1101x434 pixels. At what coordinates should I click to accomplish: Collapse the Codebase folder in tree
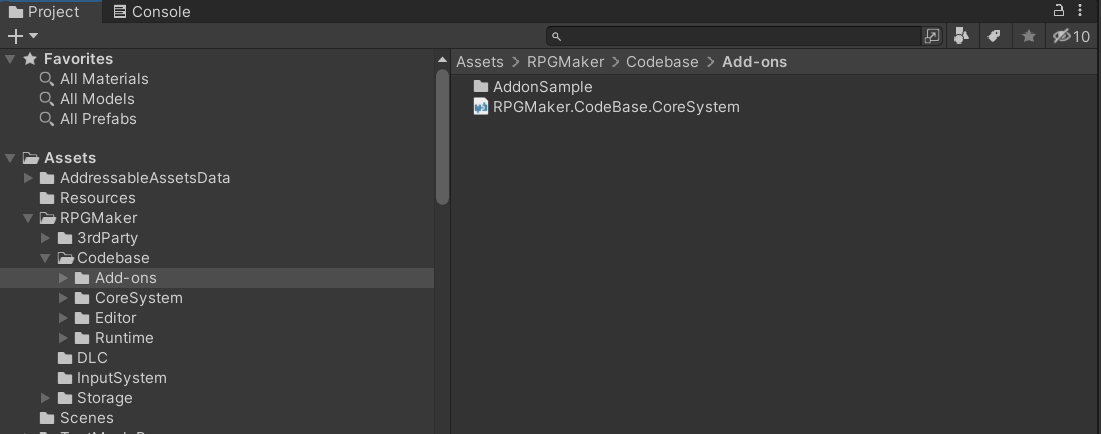pos(45,258)
